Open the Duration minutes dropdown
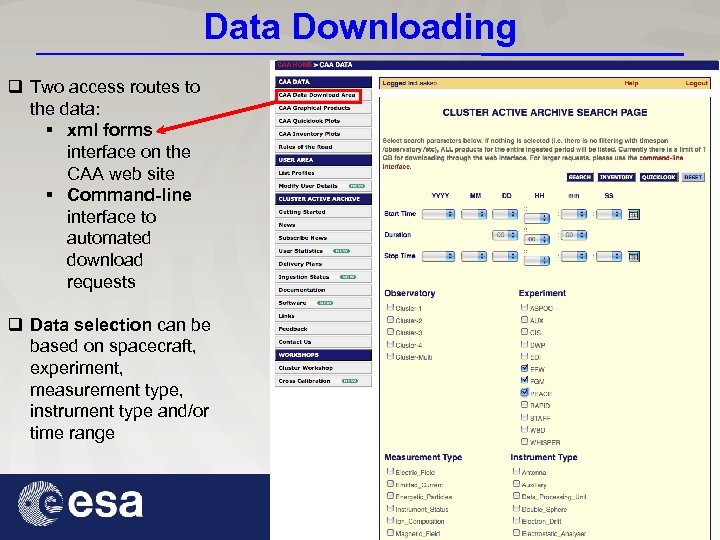The image size is (720, 540). (x=574, y=235)
